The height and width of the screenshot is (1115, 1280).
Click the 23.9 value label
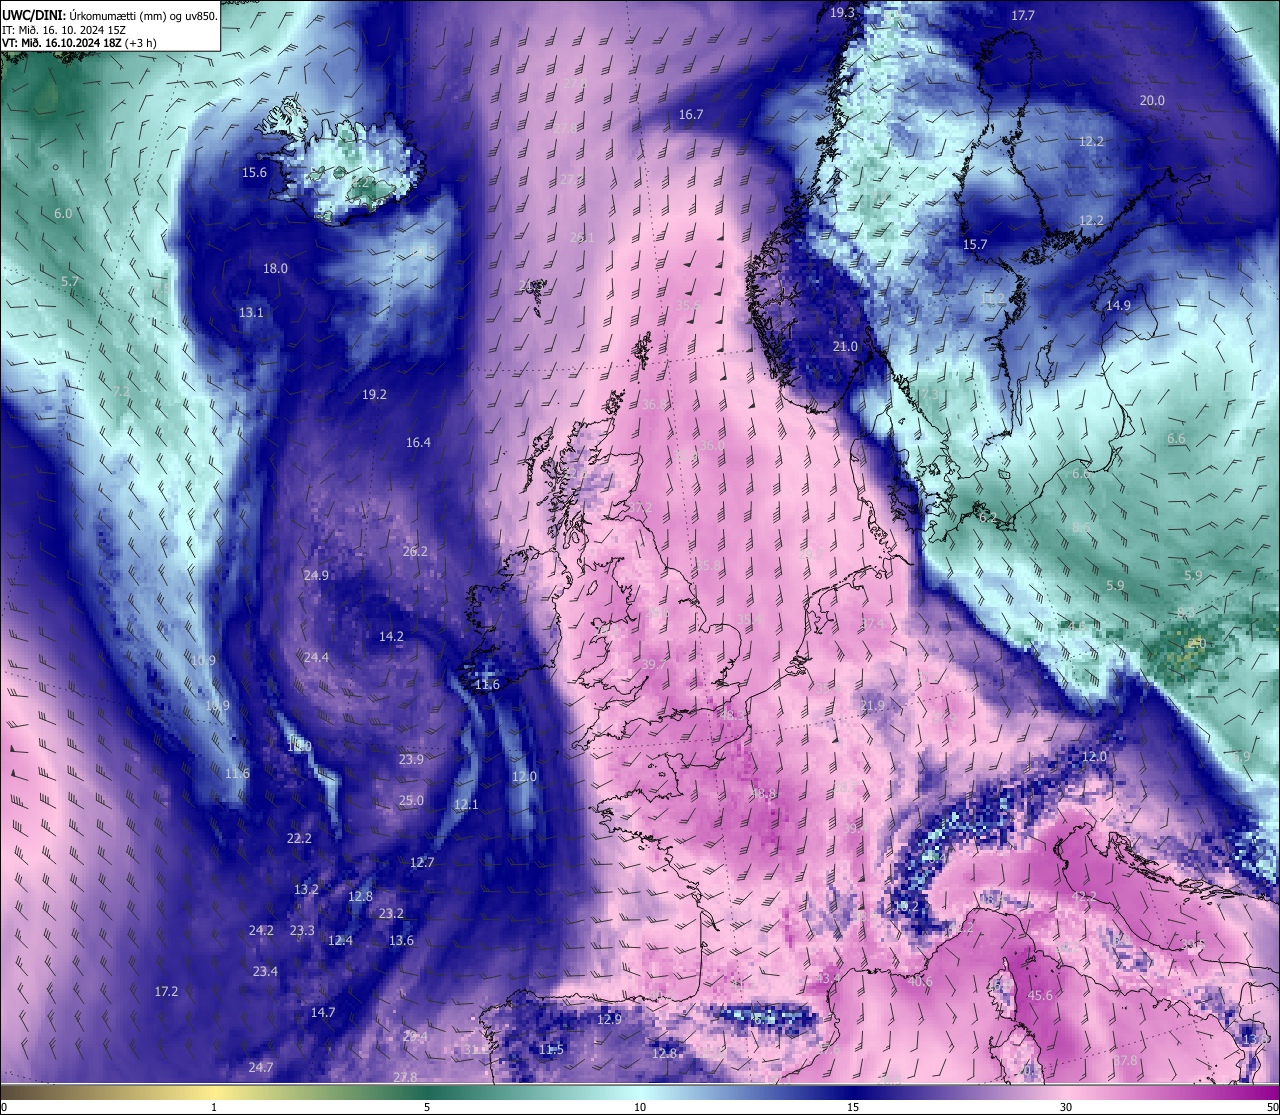click(x=411, y=759)
